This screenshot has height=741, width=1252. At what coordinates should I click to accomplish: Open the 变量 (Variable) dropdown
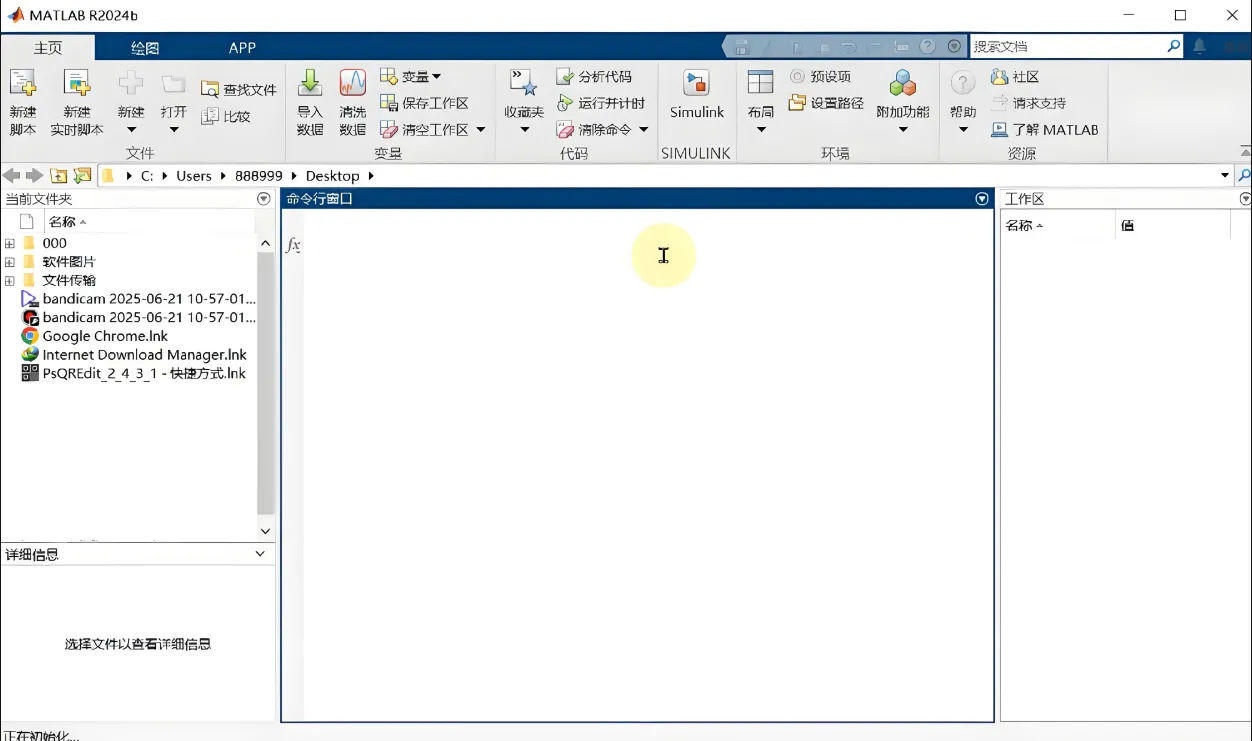pos(411,76)
